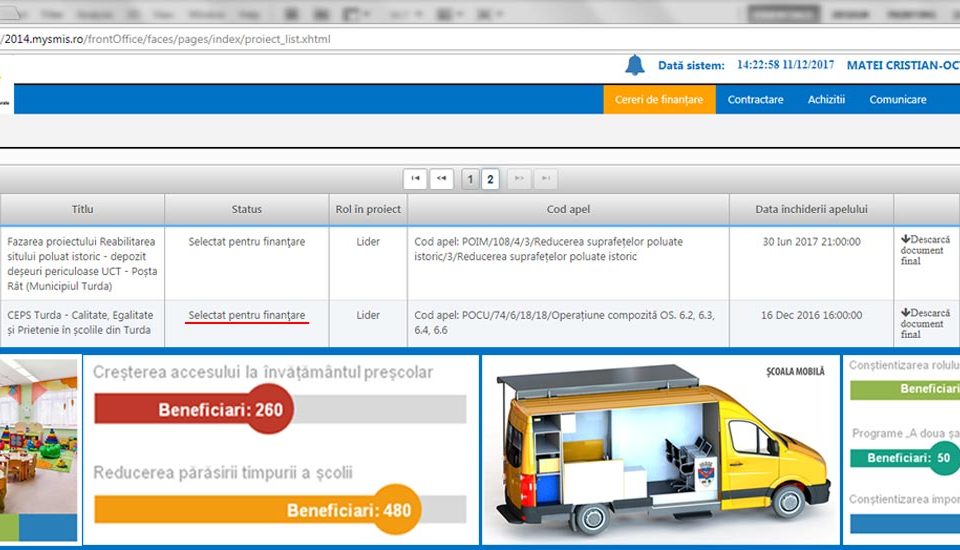960x550 pixels.
Task: Select the Comunicare menu item
Action: click(x=897, y=99)
